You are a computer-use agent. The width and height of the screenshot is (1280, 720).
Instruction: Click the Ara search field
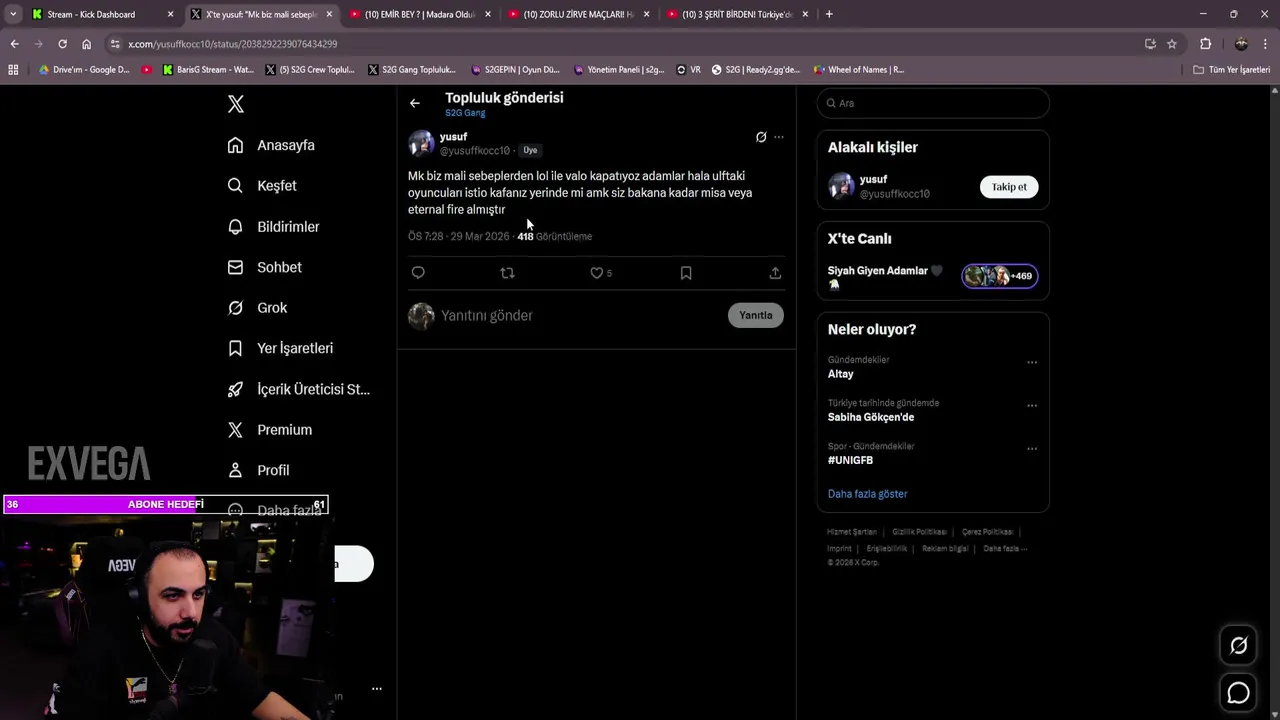933,103
